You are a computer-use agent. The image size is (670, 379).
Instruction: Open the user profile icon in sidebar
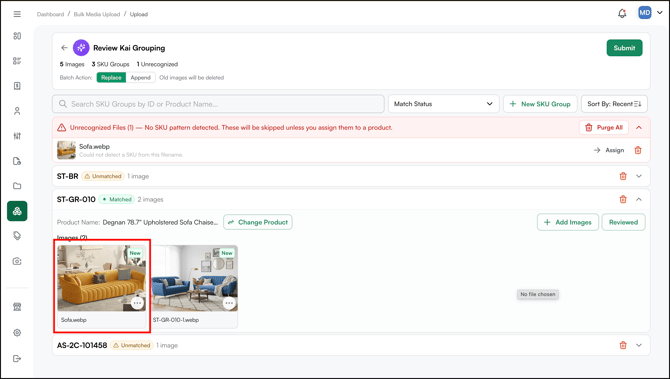pyautogui.click(x=17, y=111)
